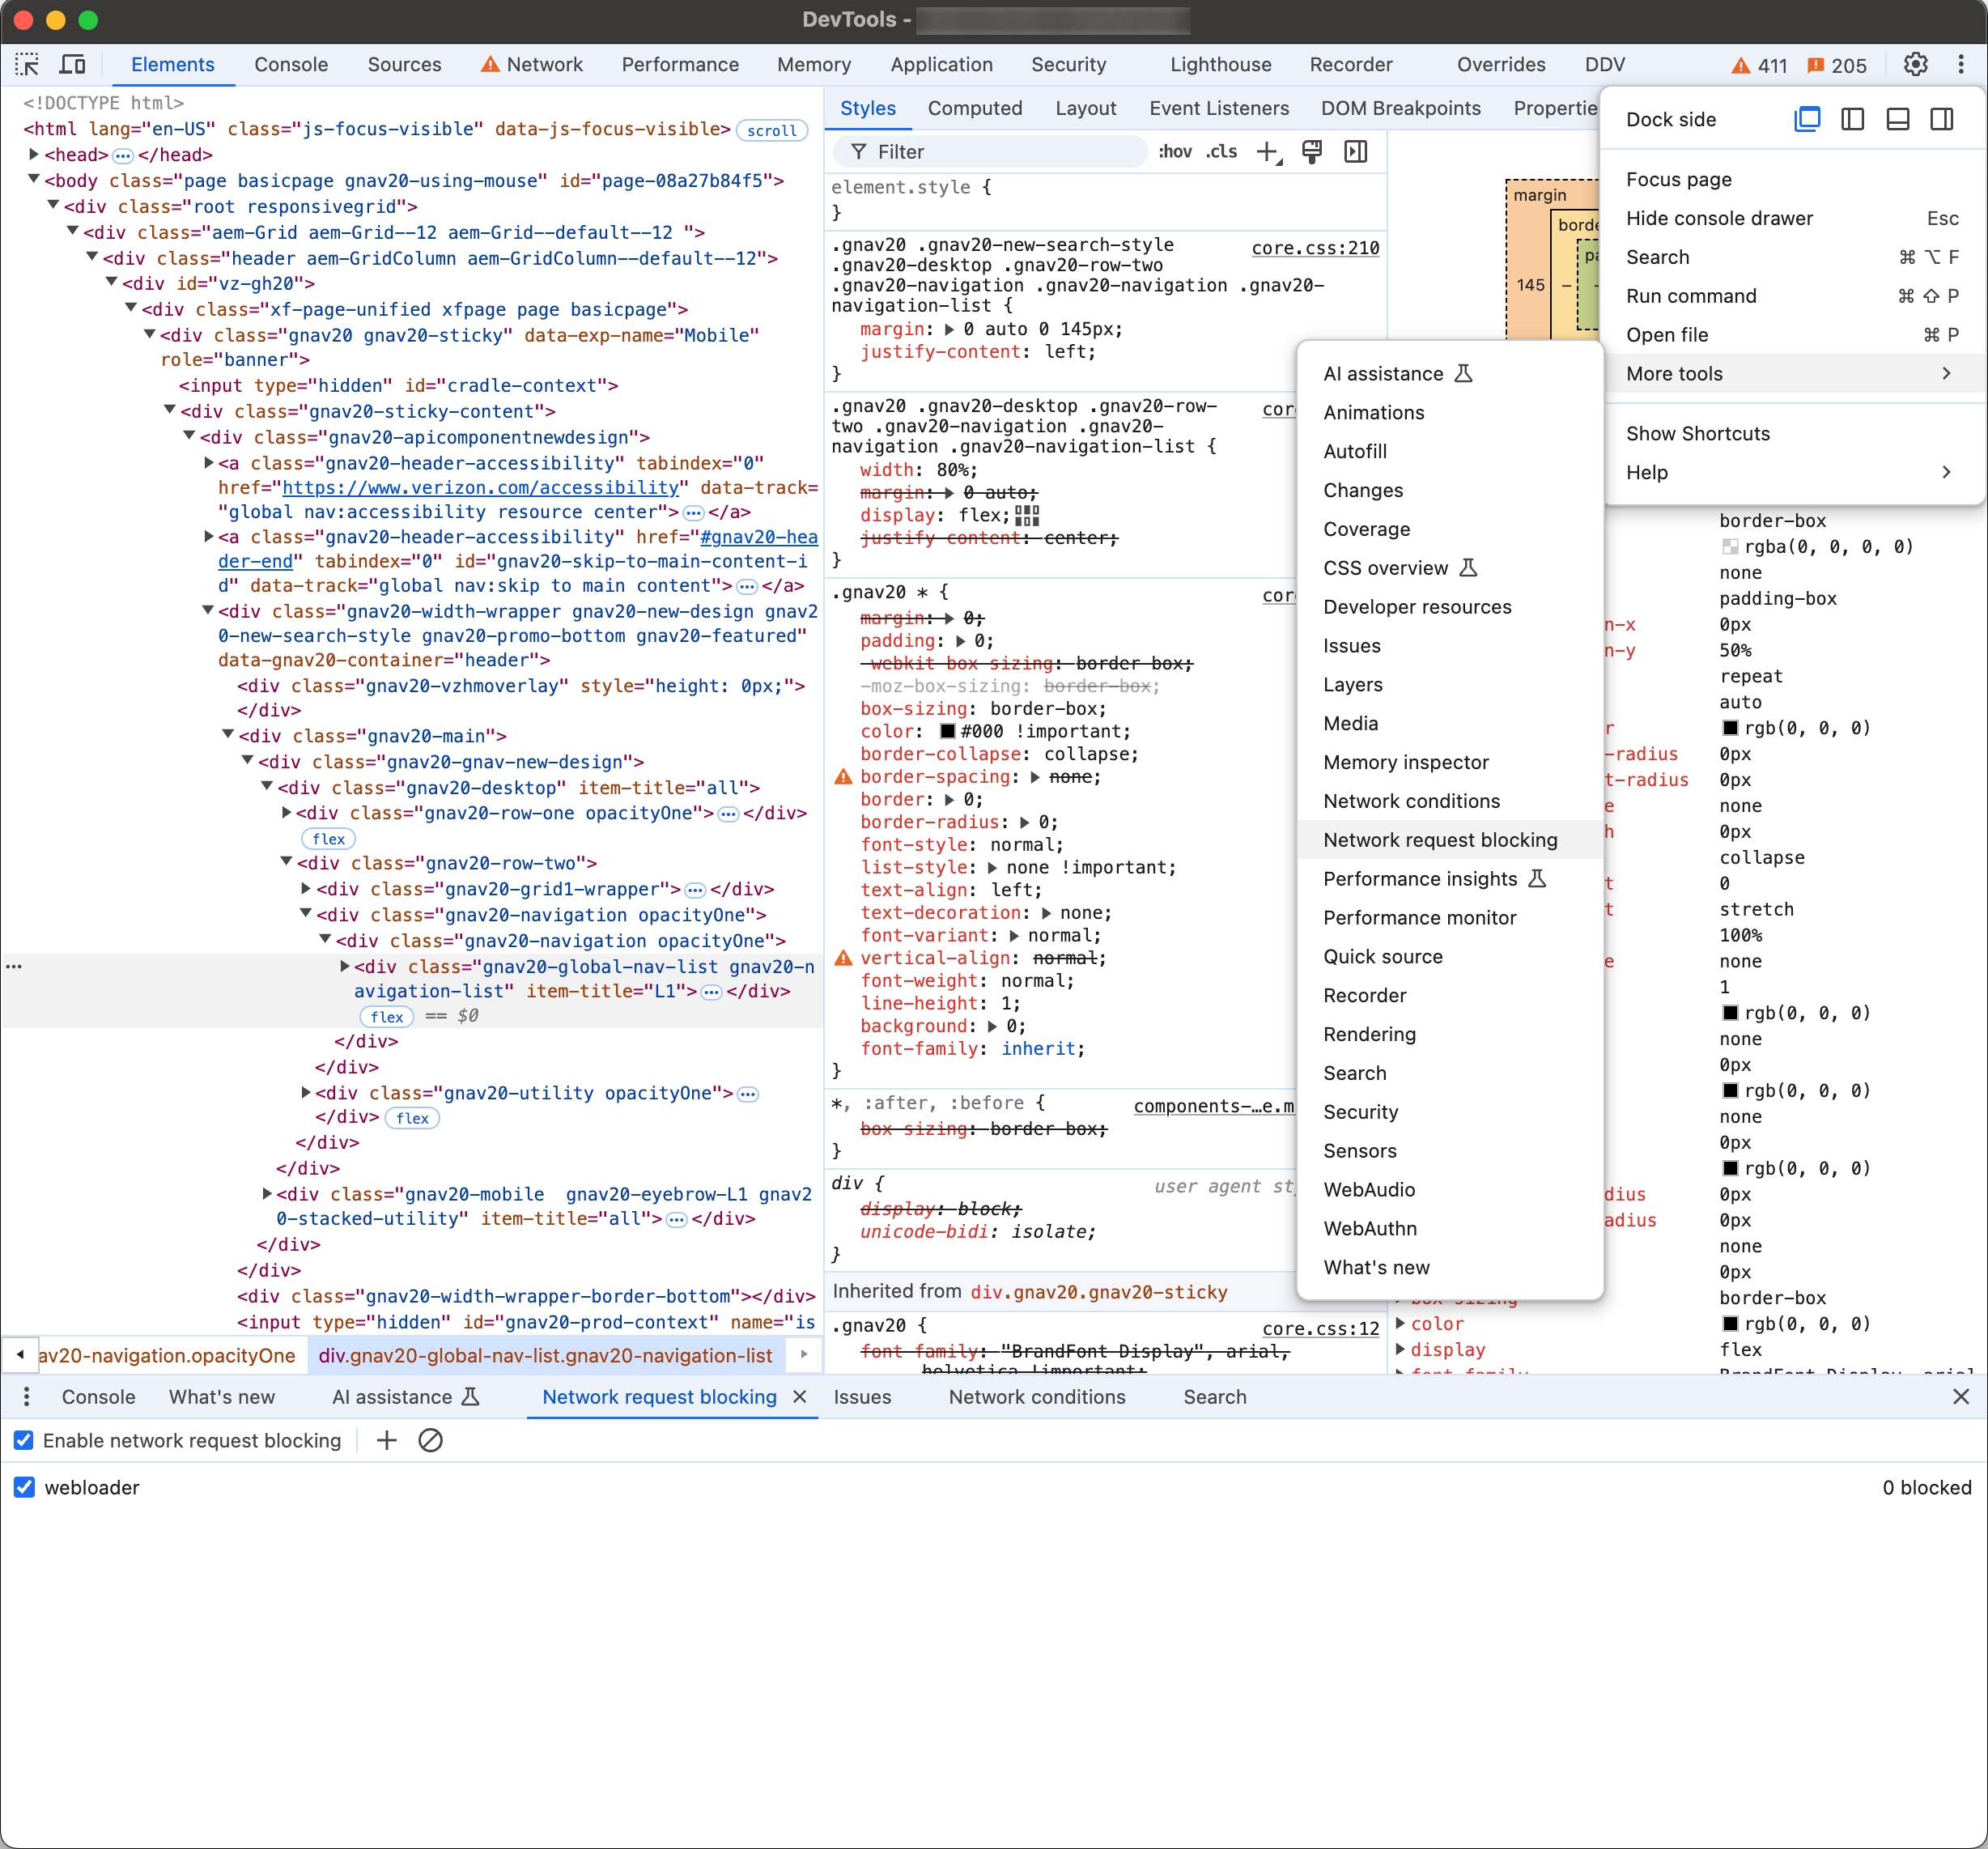
Task: Close the Network request blocking tab
Action: coord(799,1397)
